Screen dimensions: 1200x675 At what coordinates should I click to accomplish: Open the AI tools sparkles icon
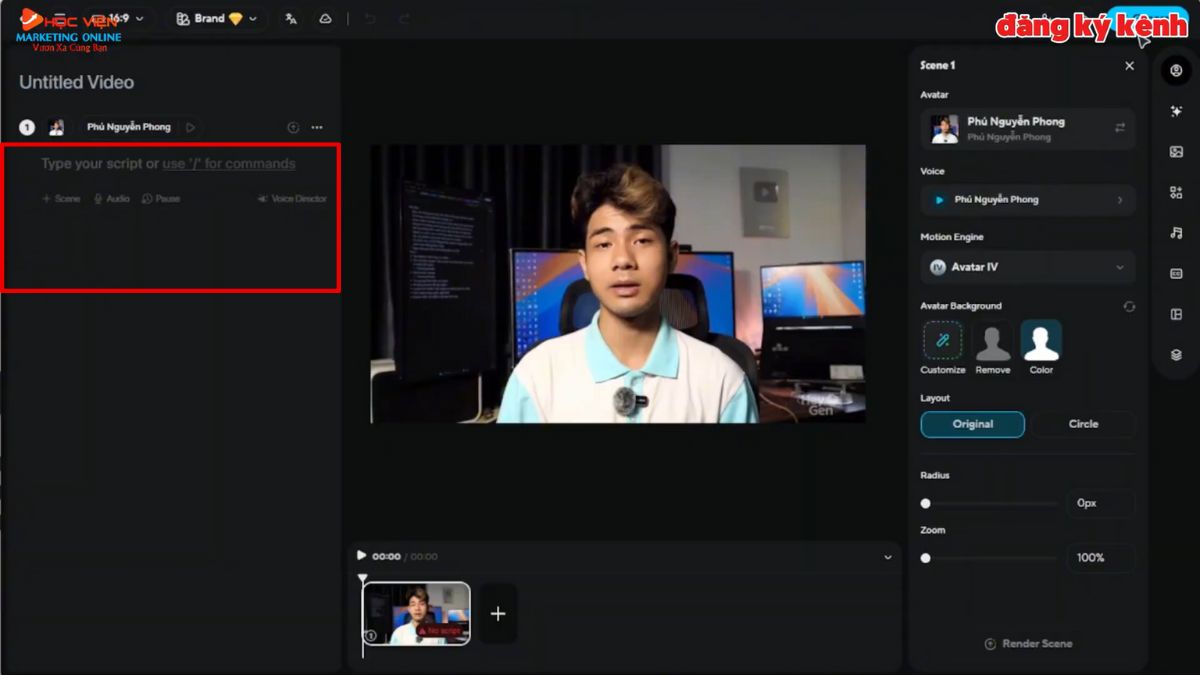click(1176, 111)
